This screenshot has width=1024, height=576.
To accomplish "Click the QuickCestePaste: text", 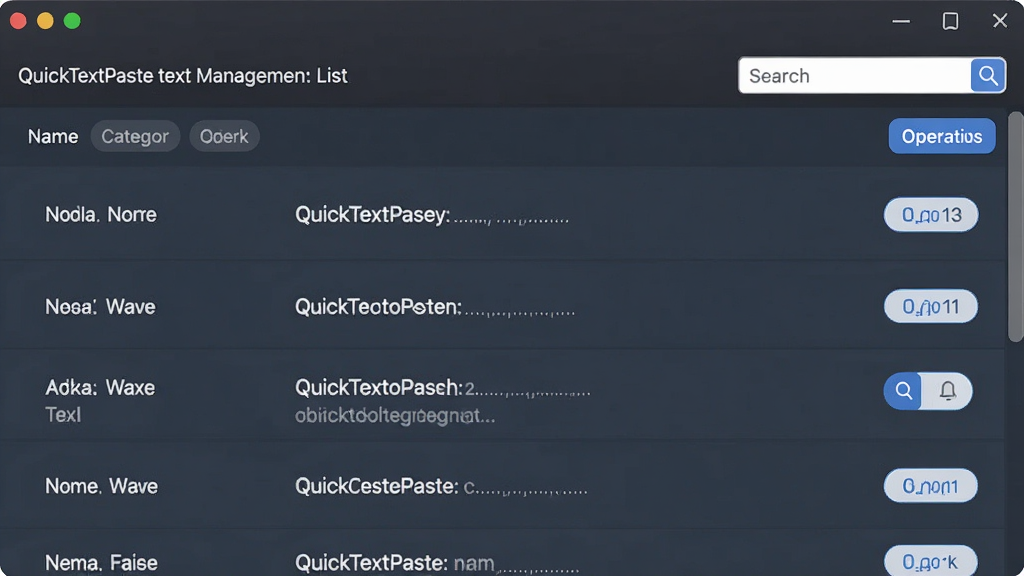I will pos(376,486).
